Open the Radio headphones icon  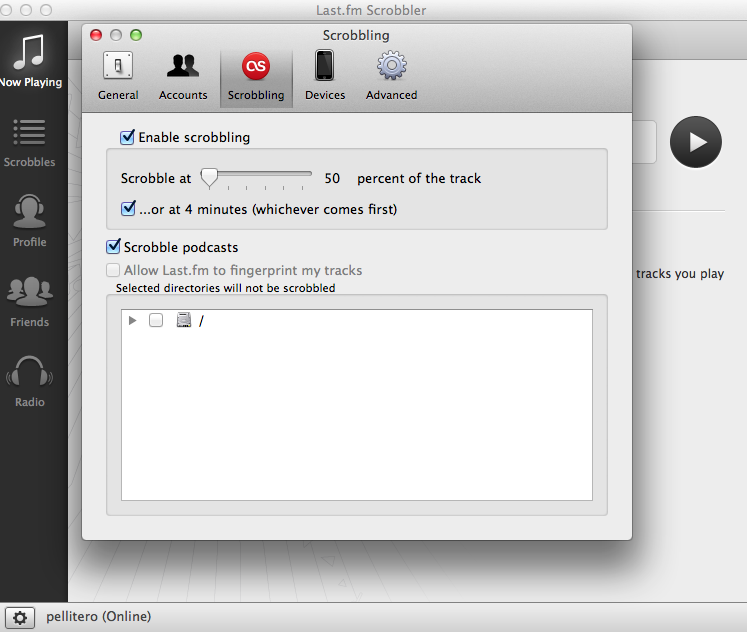pos(30,371)
